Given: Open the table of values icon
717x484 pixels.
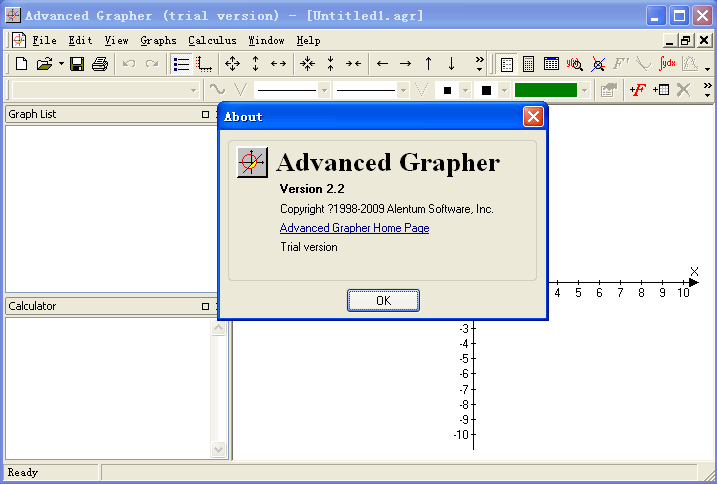Looking at the screenshot, I should tap(551, 64).
